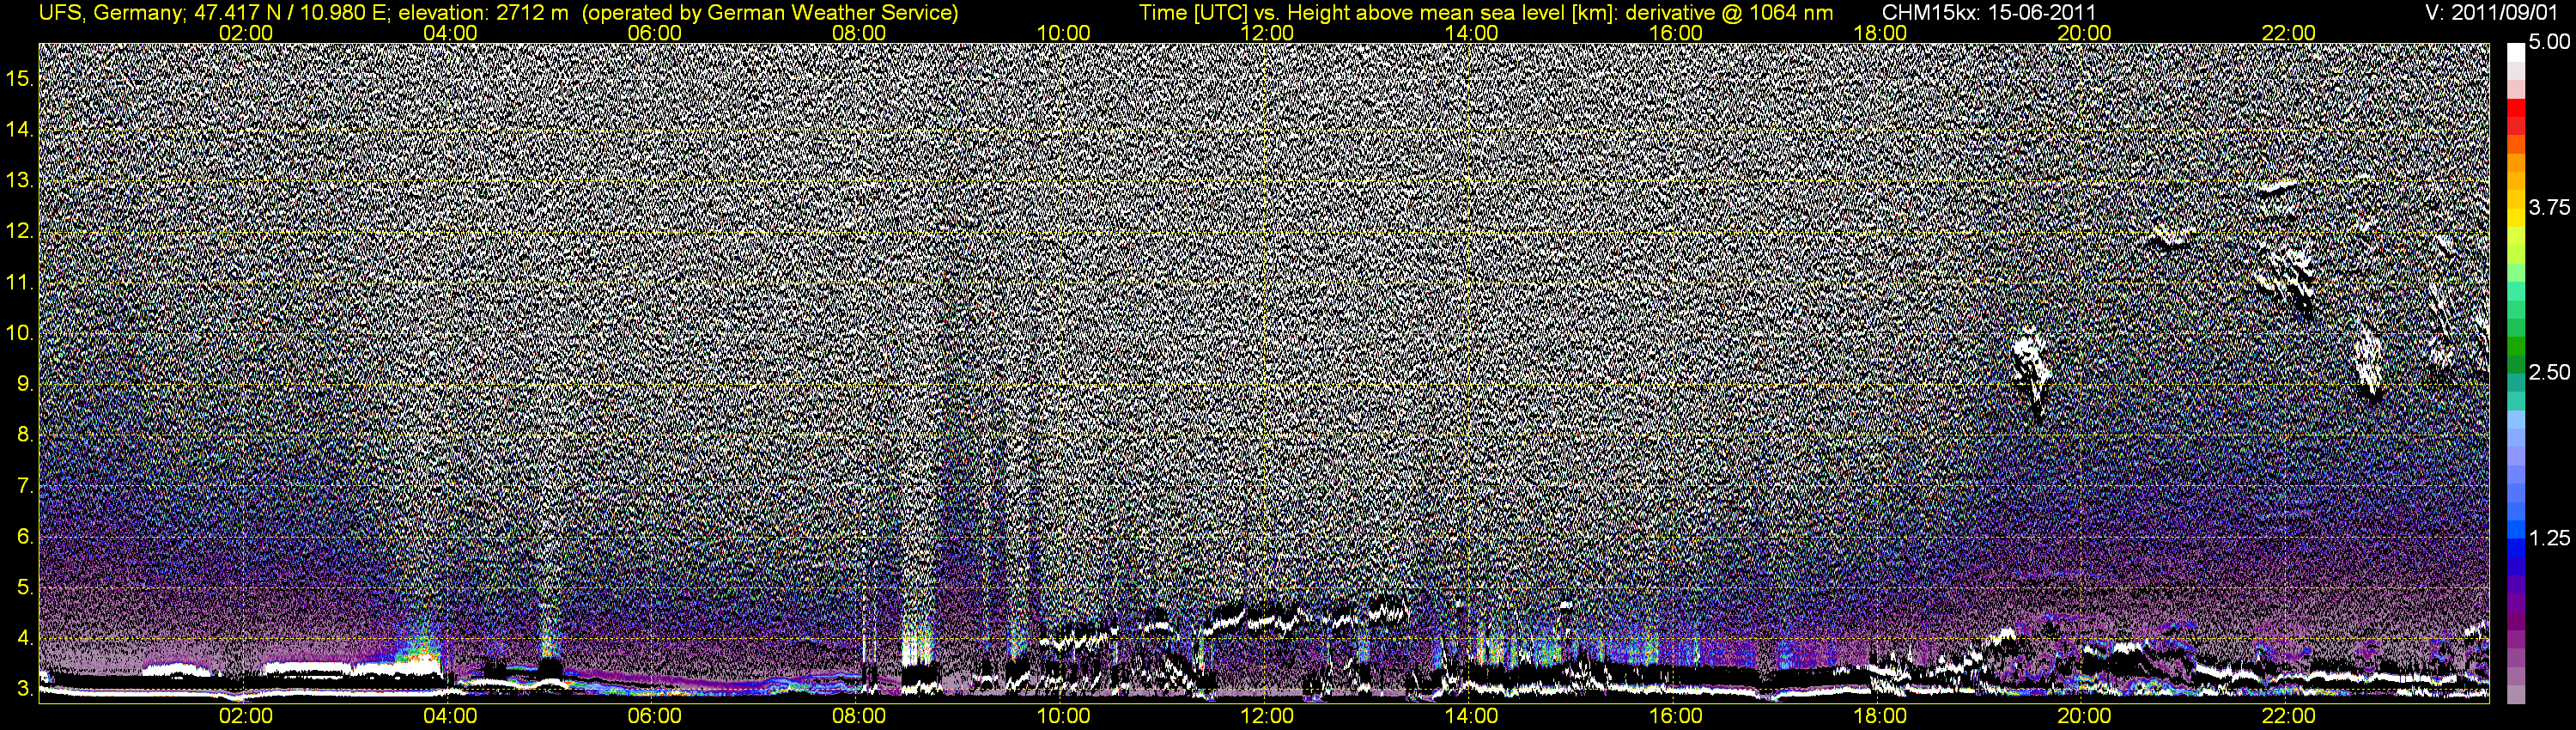Click the 08:00 label on the upper time axis
The width and height of the screenshot is (2576, 730).
click(x=859, y=33)
